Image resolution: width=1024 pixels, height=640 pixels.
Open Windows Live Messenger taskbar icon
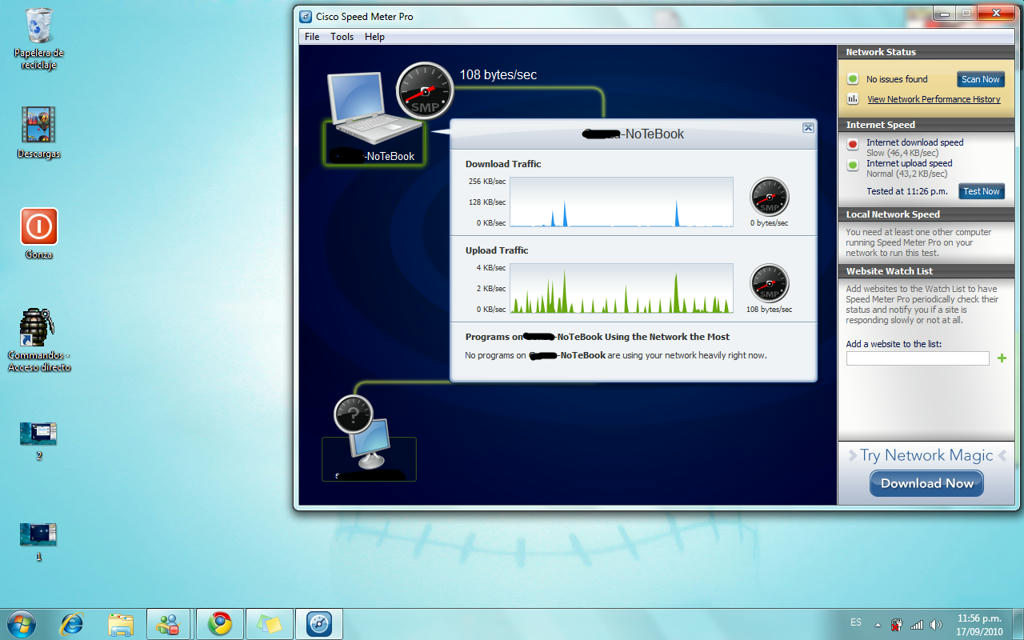pyautogui.click(x=168, y=624)
